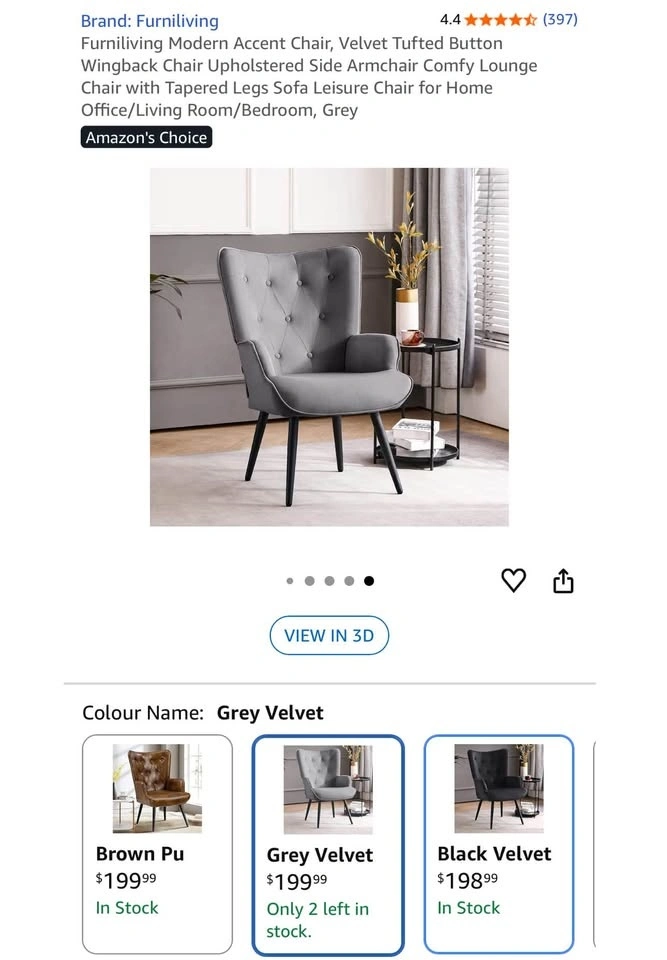The image size is (667, 960).
Task: Tap the VIEW IN 3D button
Action: click(330, 636)
